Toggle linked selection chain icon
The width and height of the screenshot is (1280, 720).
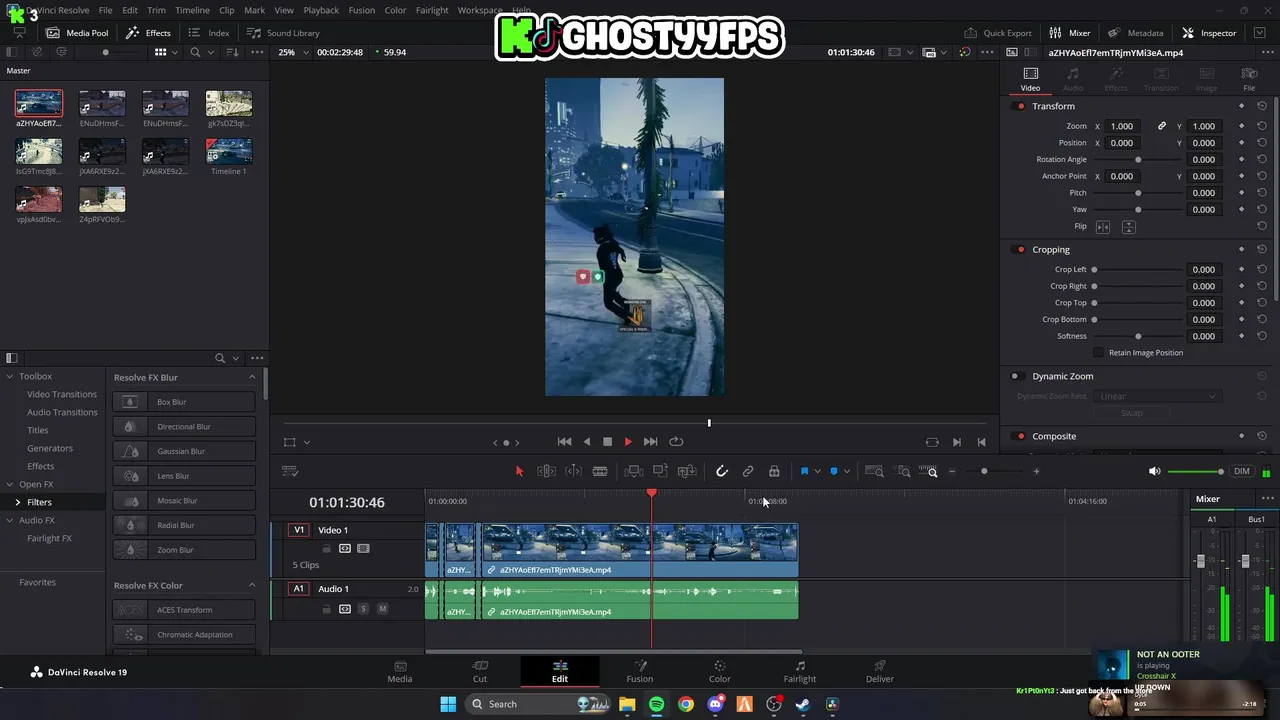748,471
